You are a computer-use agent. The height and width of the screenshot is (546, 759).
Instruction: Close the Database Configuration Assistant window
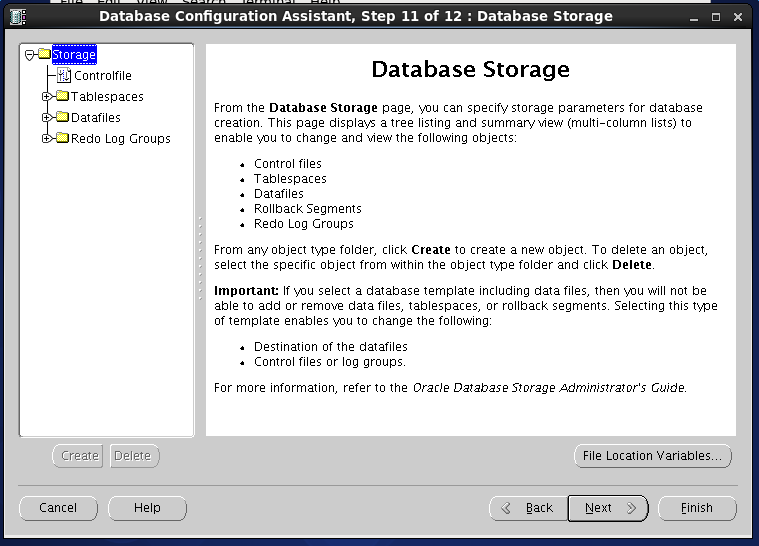[x=739, y=17]
